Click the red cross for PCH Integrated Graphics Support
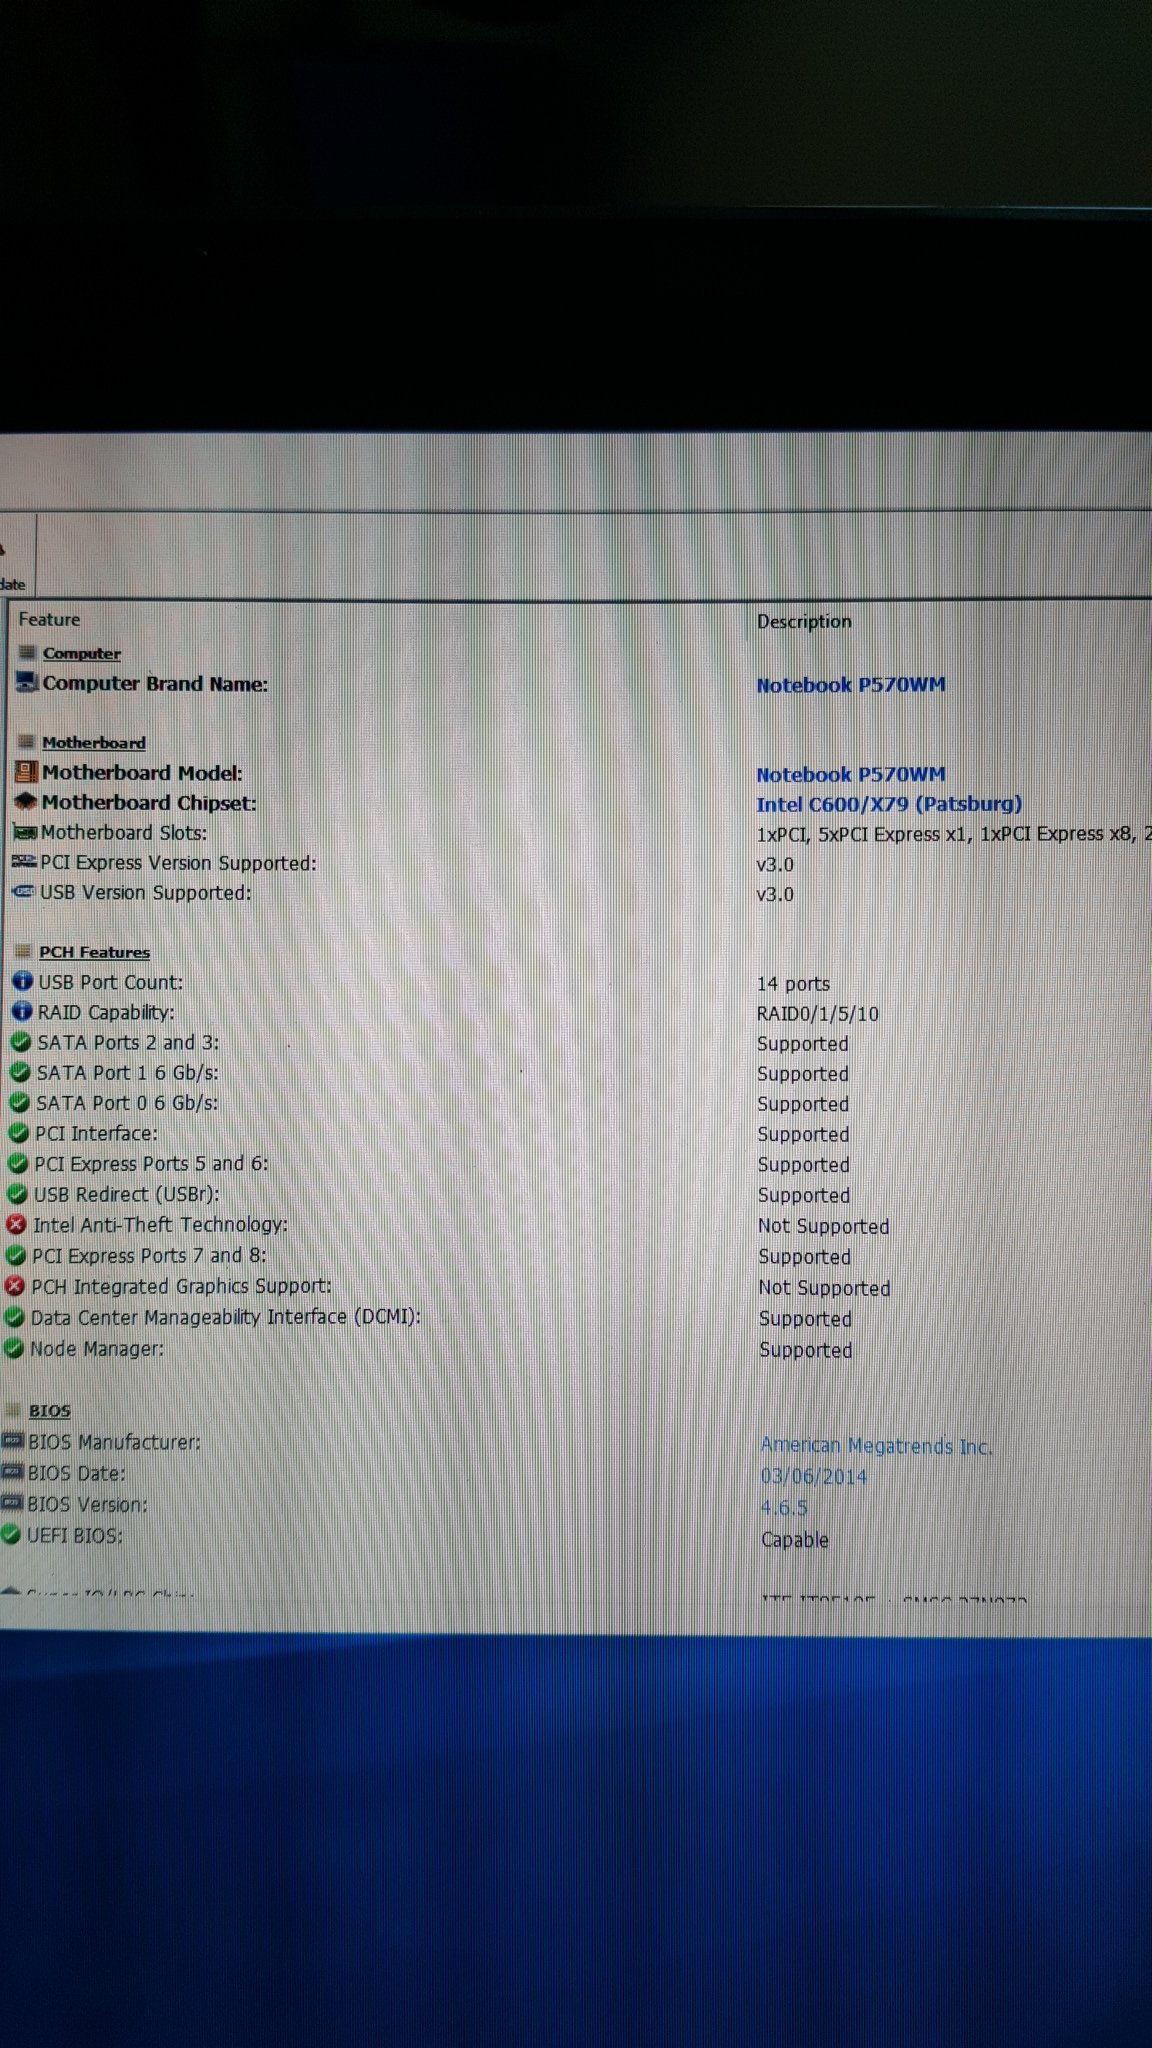1152x2048 pixels. (x=14, y=1286)
